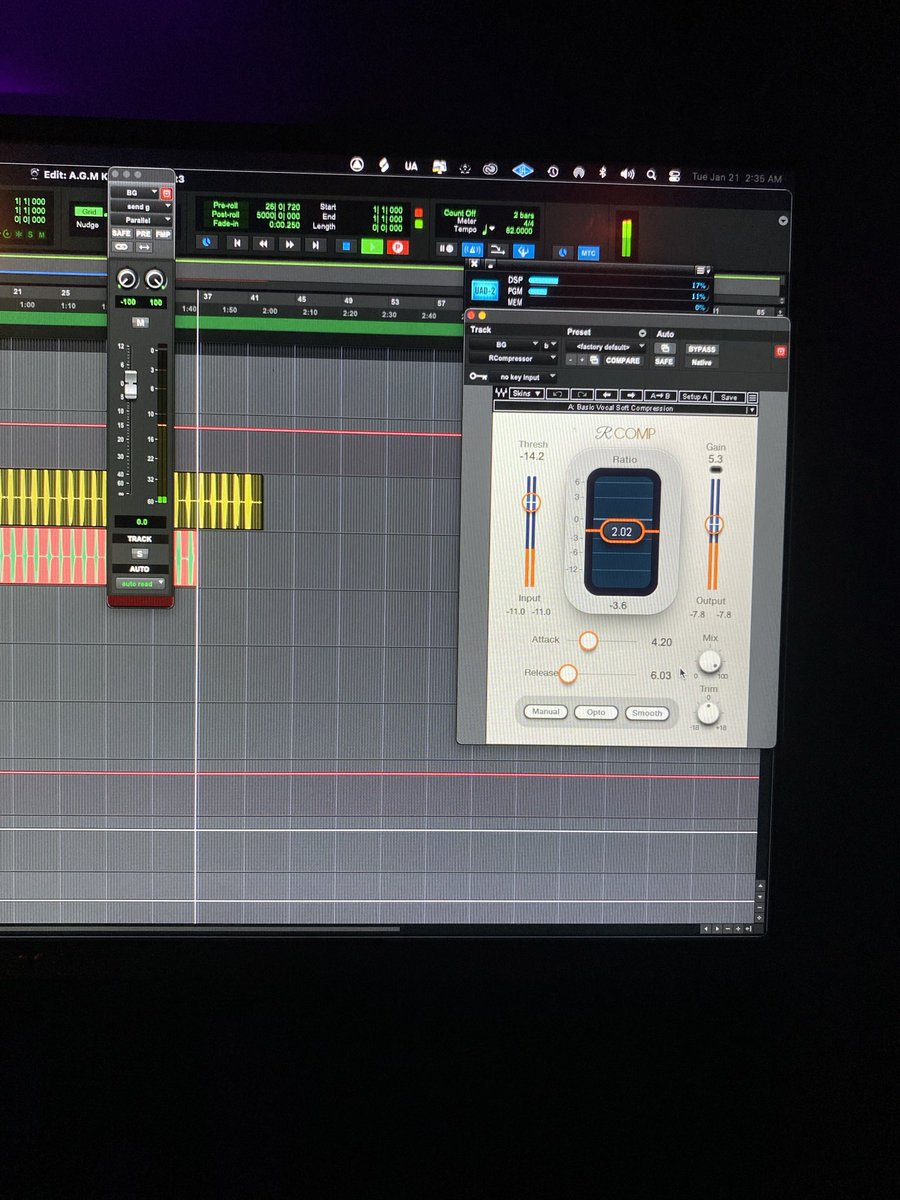Mute the send with M button
Image resolution: width=900 pixels, height=1200 pixels.
pyautogui.click(x=141, y=321)
